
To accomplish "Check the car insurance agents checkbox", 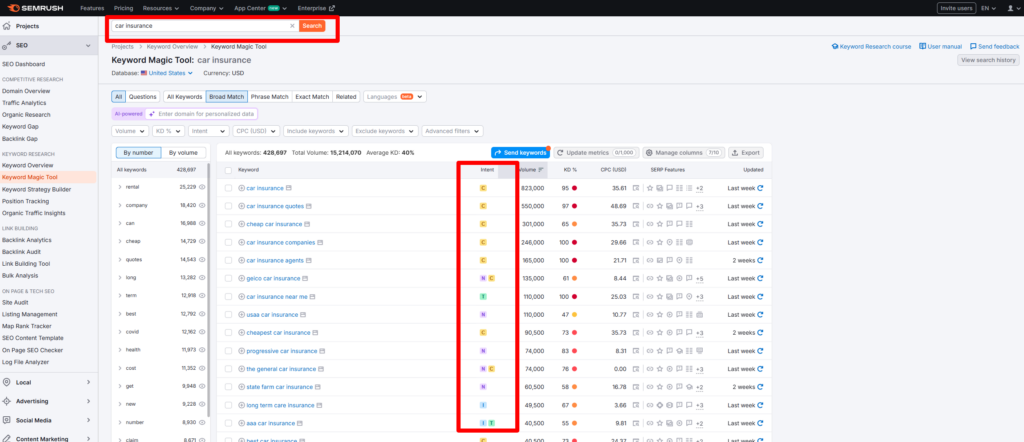I will (228, 260).
